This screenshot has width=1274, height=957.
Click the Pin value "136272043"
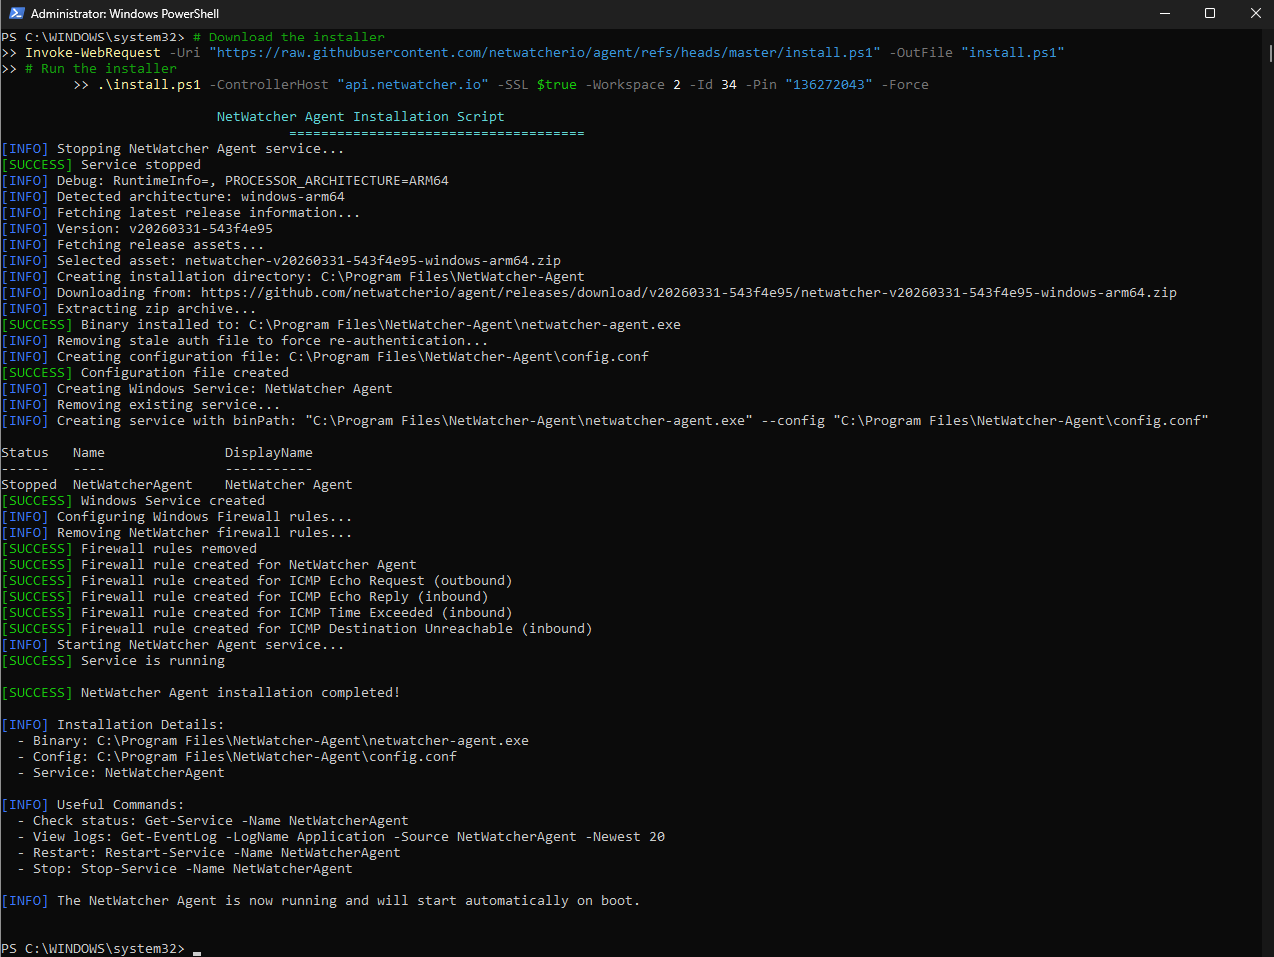pyautogui.click(x=828, y=85)
